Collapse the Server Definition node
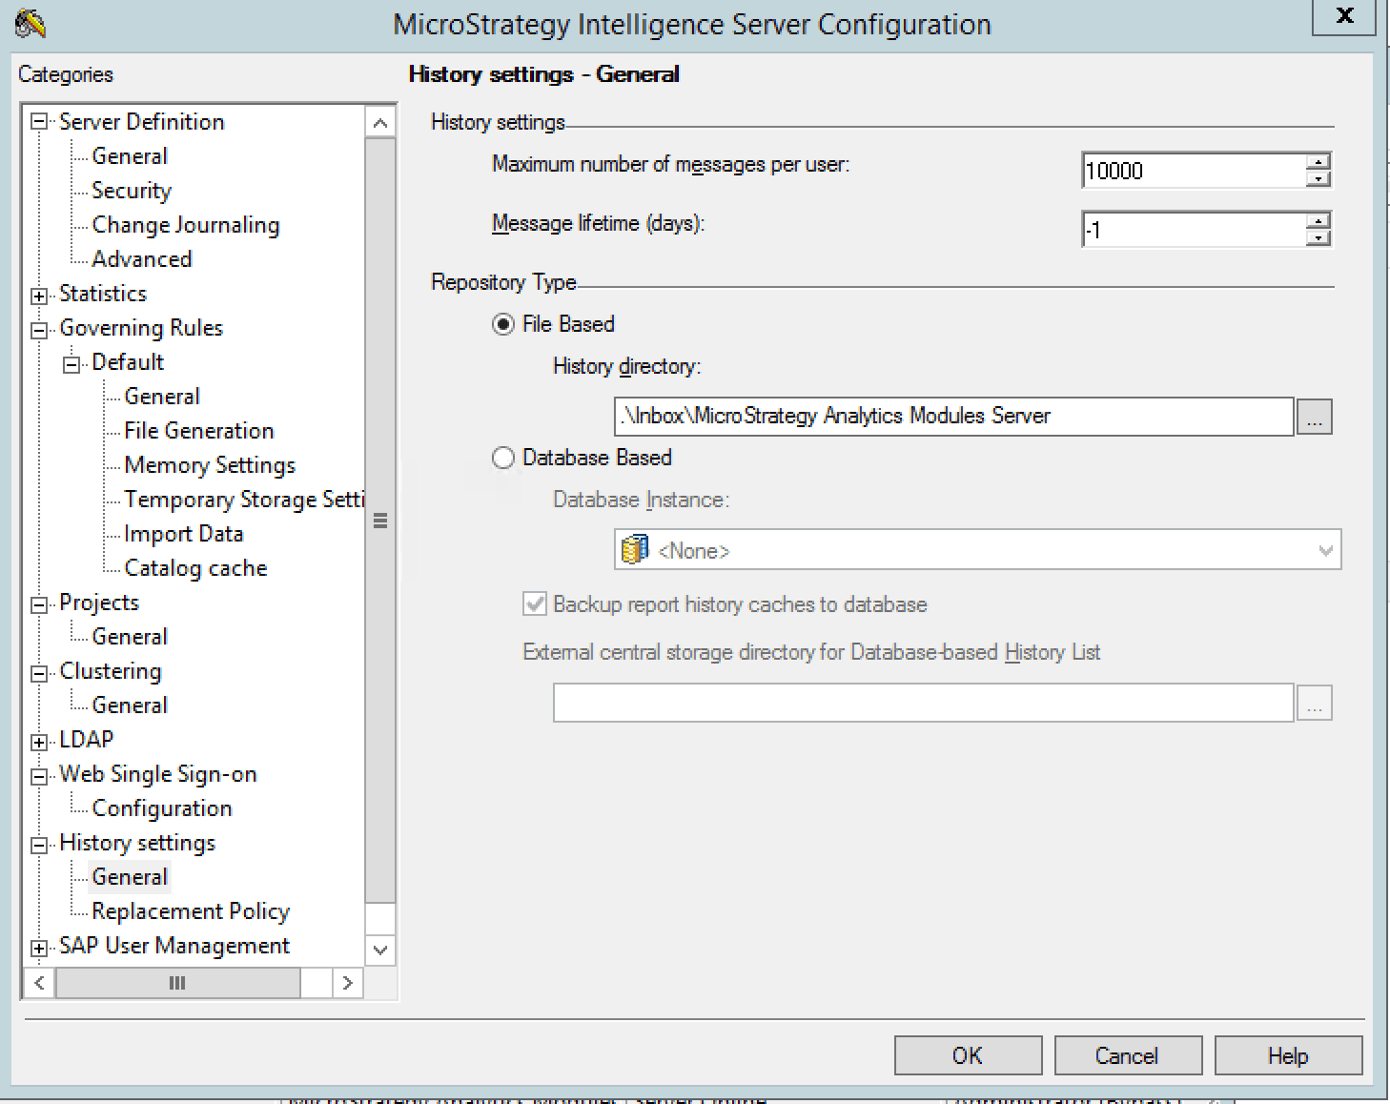The height and width of the screenshot is (1104, 1390). coord(39,122)
